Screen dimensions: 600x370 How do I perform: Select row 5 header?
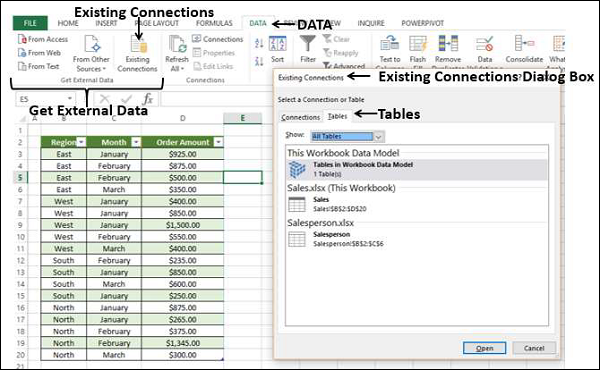tap(20, 178)
